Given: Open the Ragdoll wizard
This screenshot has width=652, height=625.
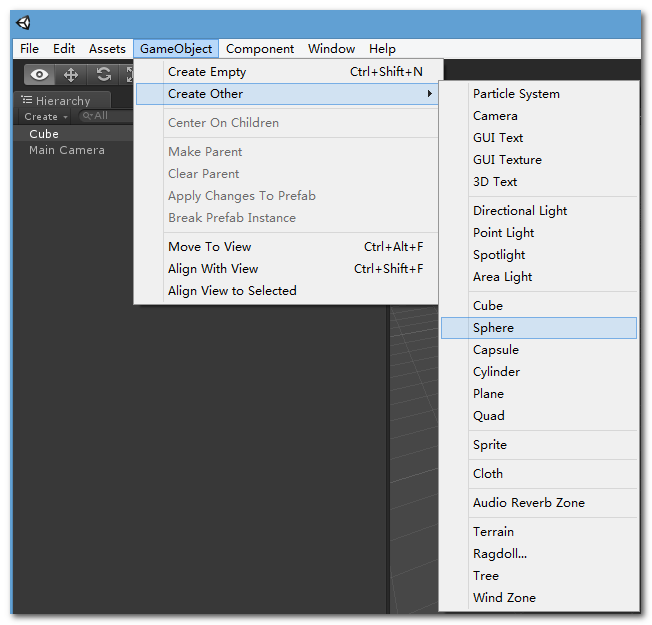Looking at the screenshot, I should point(539,554).
